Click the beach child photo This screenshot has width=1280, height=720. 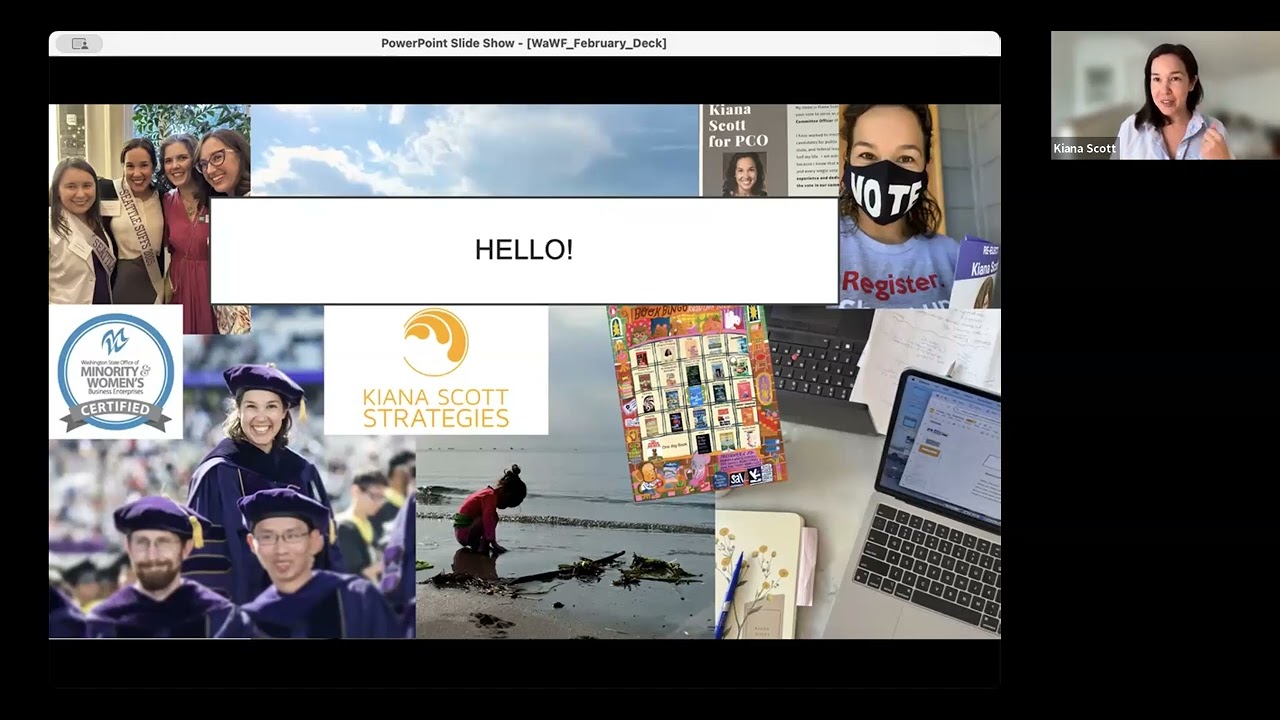point(565,537)
